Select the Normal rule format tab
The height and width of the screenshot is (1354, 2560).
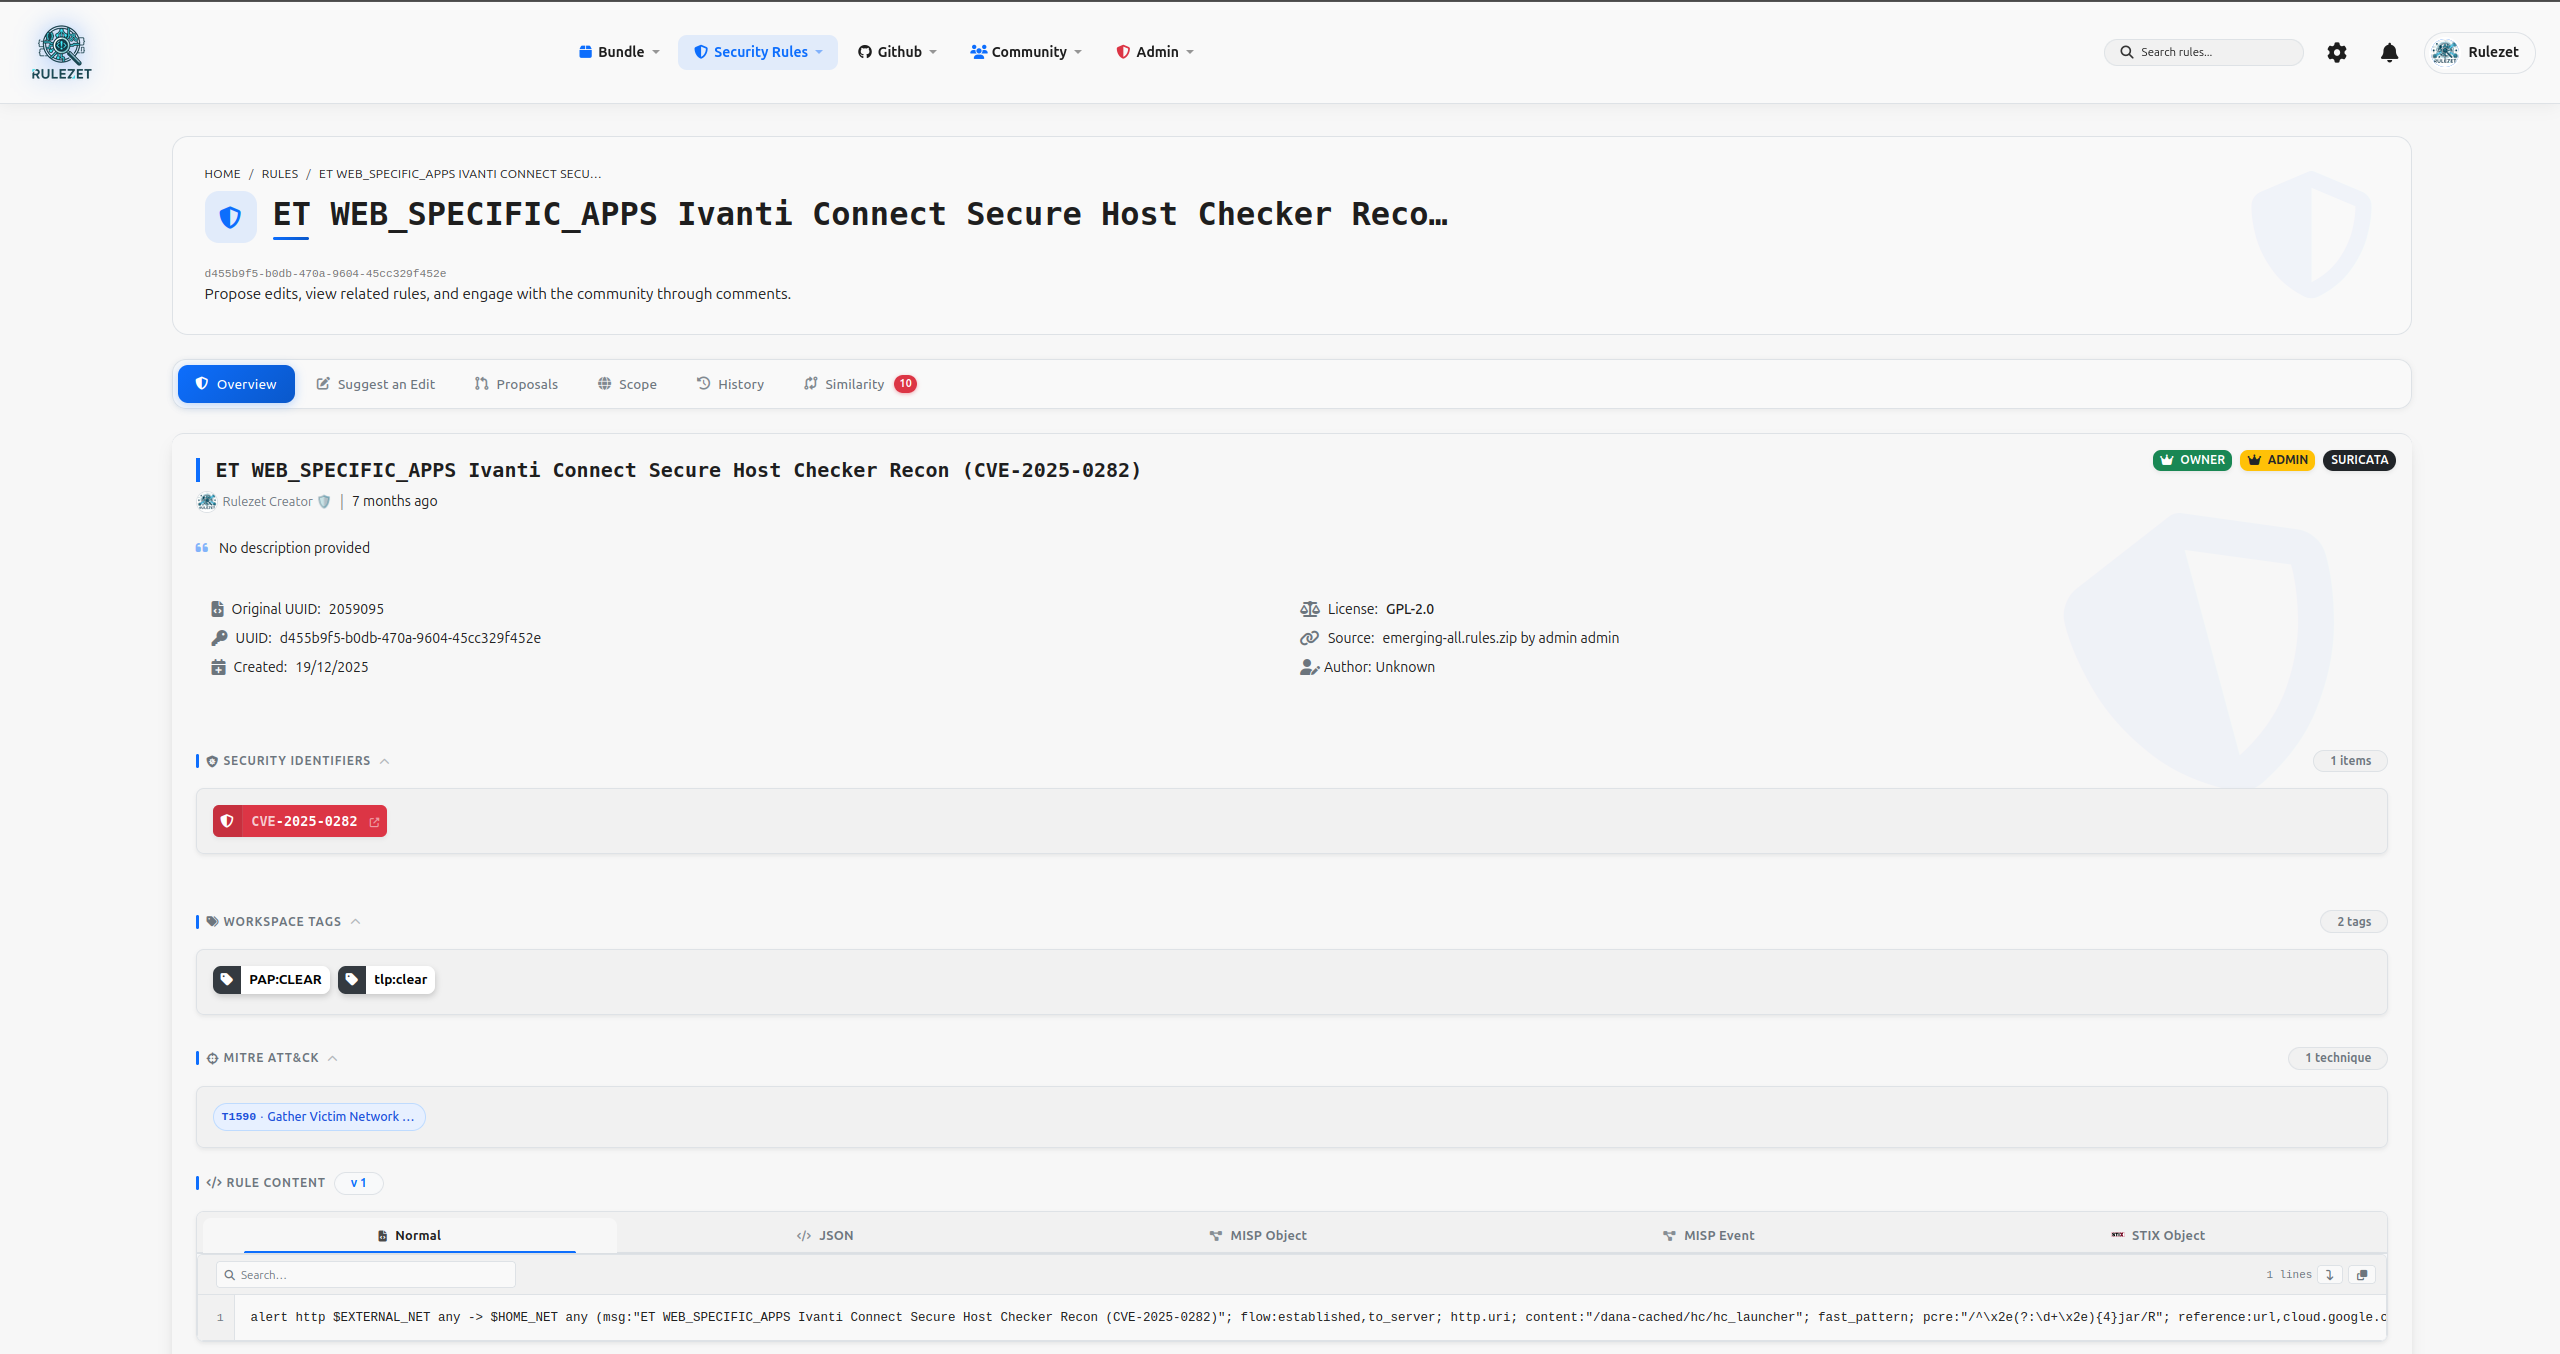pyautogui.click(x=410, y=1236)
